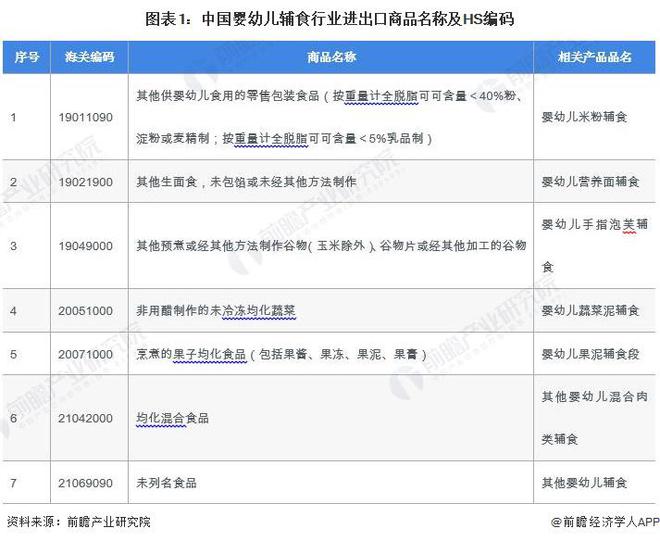Click the 婴幼儿米粉辅食 product cell

click(x=594, y=117)
